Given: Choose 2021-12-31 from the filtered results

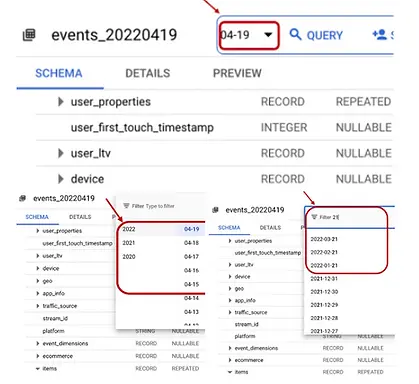Looking at the screenshot, I should [x=324, y=279].
